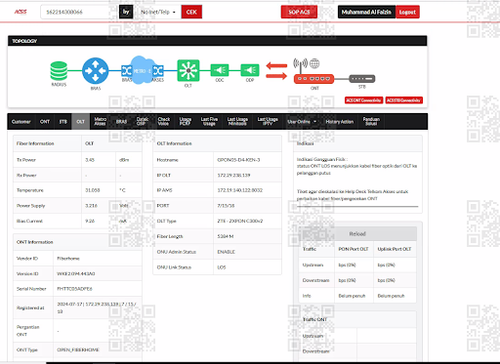Click the green OLT node icon
The height and width of the screenshot is (364, 500).
[x=188, y=70]
